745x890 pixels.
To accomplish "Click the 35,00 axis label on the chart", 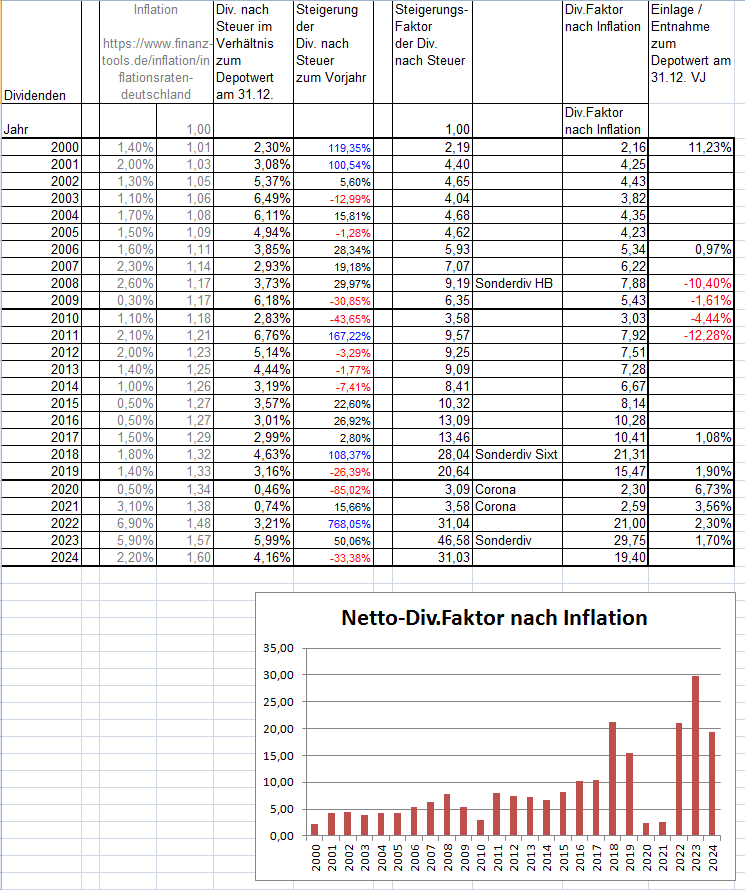I will 278,648.
